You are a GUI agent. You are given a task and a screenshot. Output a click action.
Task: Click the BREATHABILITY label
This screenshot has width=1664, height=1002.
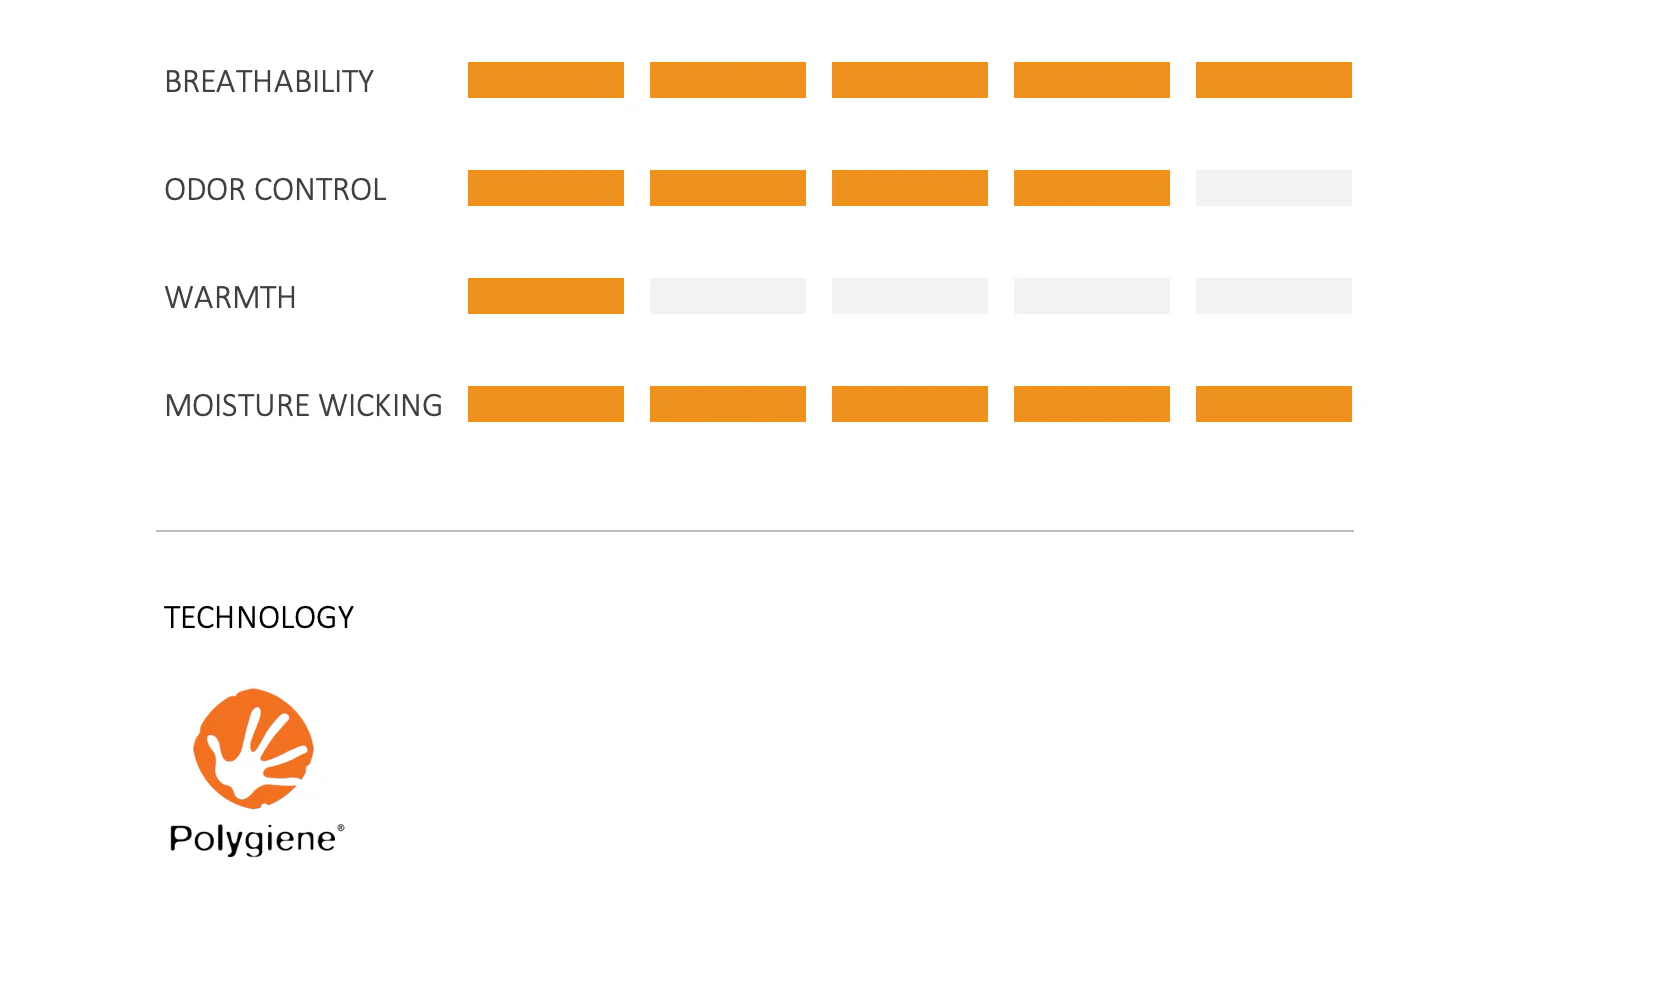click(x=269, y=81)
